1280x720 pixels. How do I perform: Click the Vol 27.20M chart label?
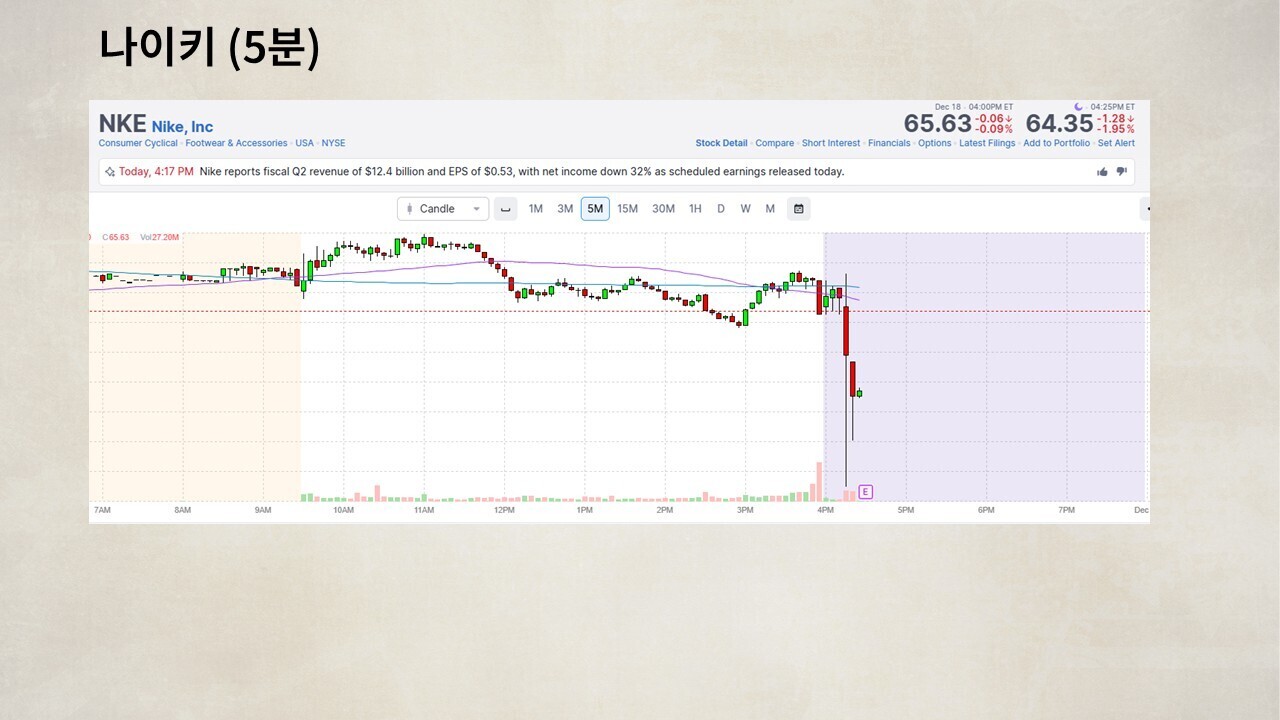click(x=160, y=237)
